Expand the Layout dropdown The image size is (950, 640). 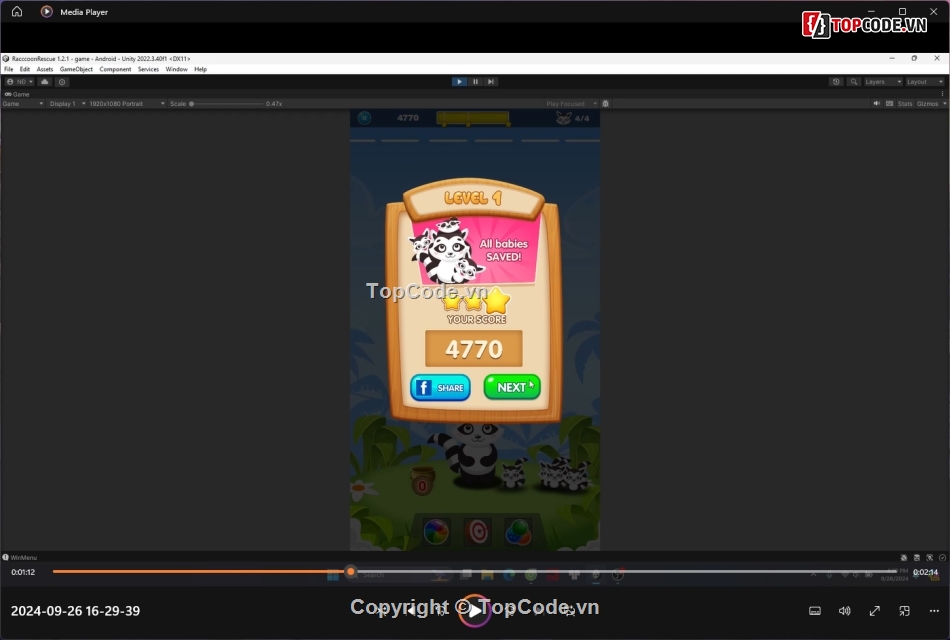coord(925,82)
